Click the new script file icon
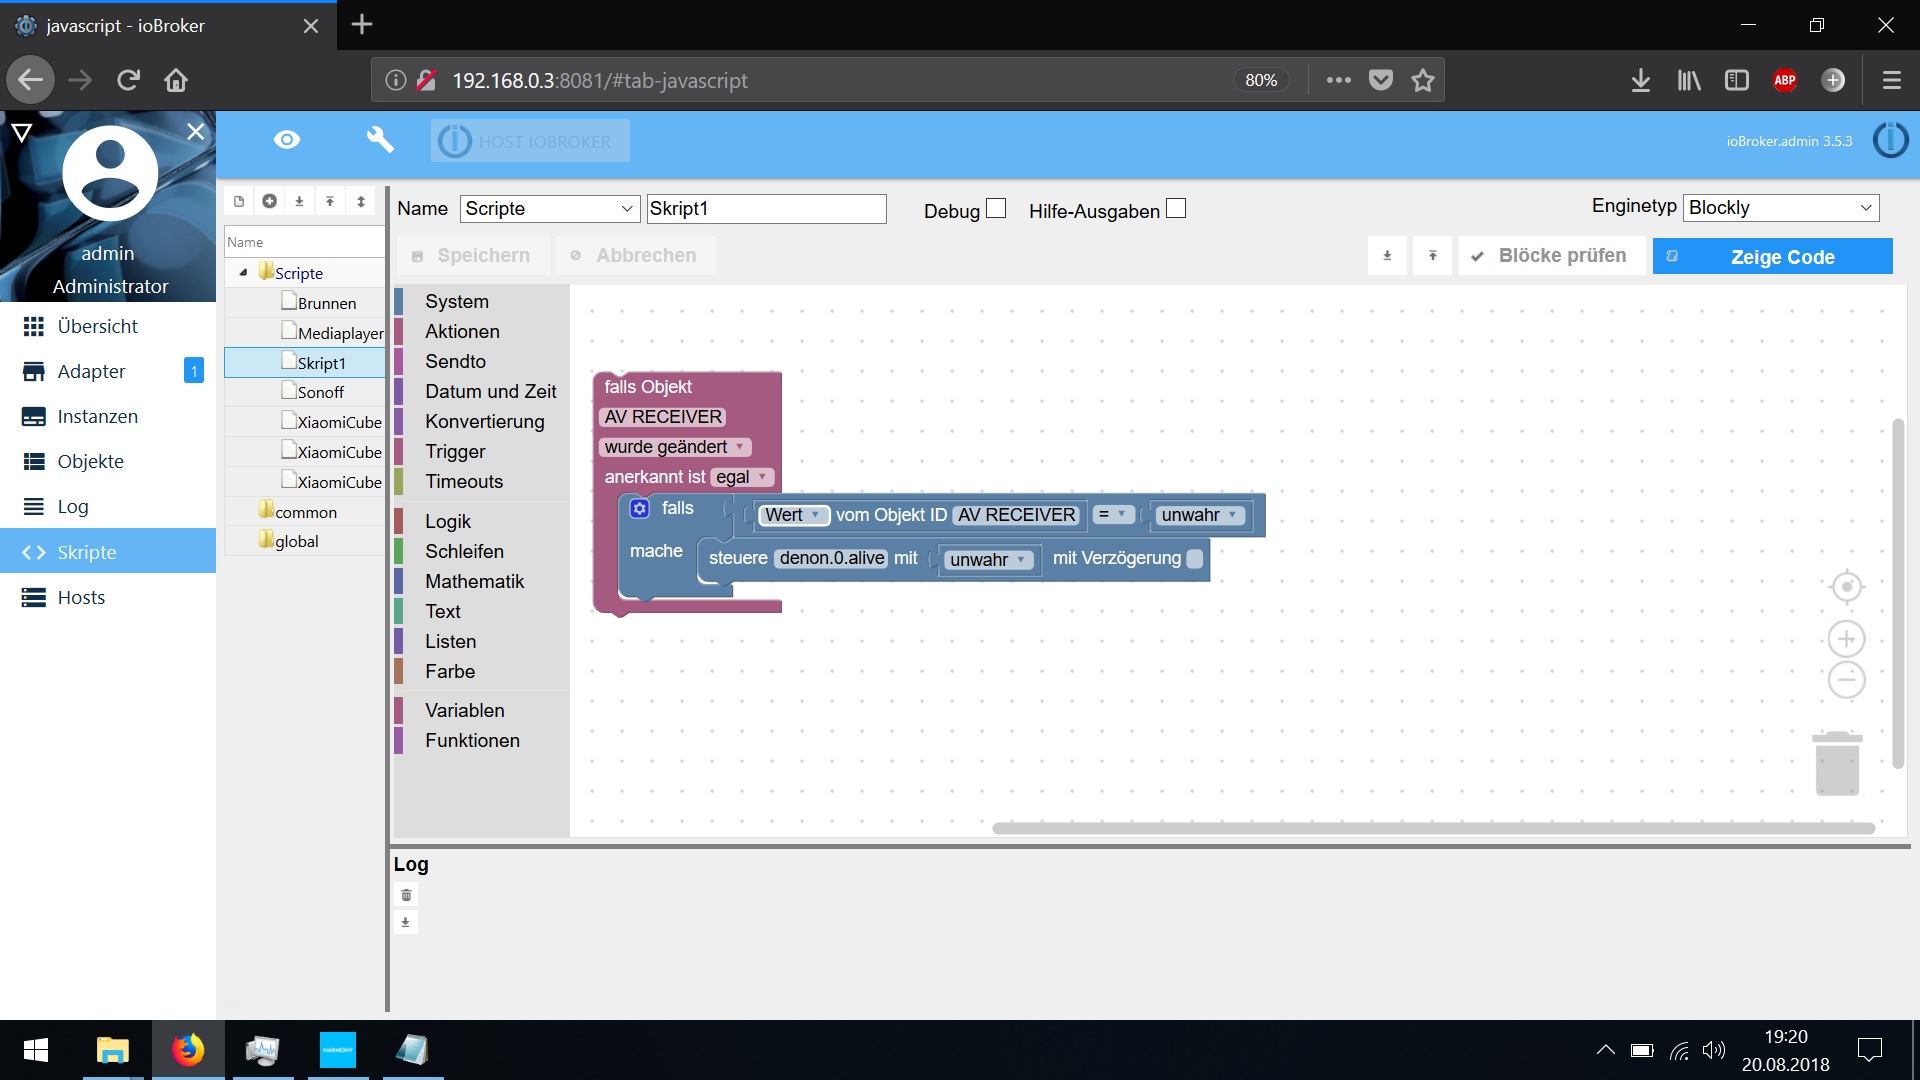 (239, 201)
